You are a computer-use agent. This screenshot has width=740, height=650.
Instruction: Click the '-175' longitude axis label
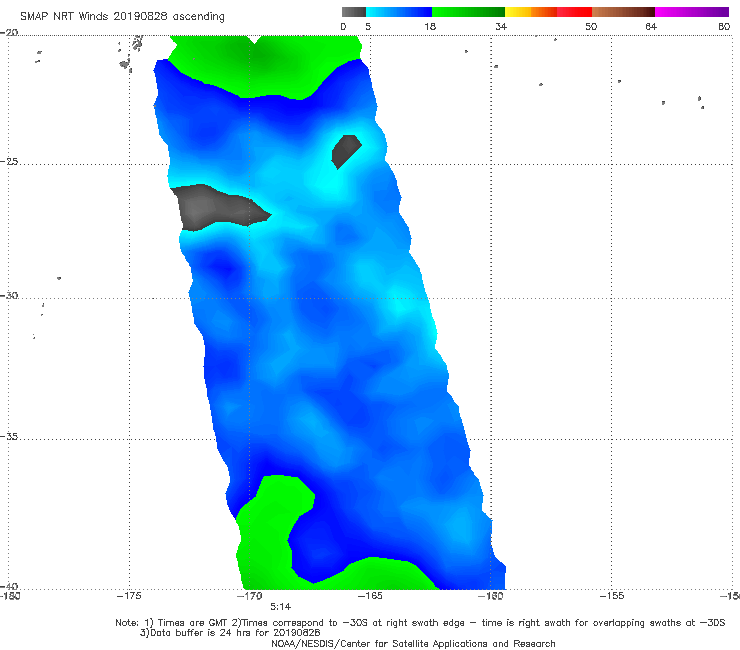(129, 596)
